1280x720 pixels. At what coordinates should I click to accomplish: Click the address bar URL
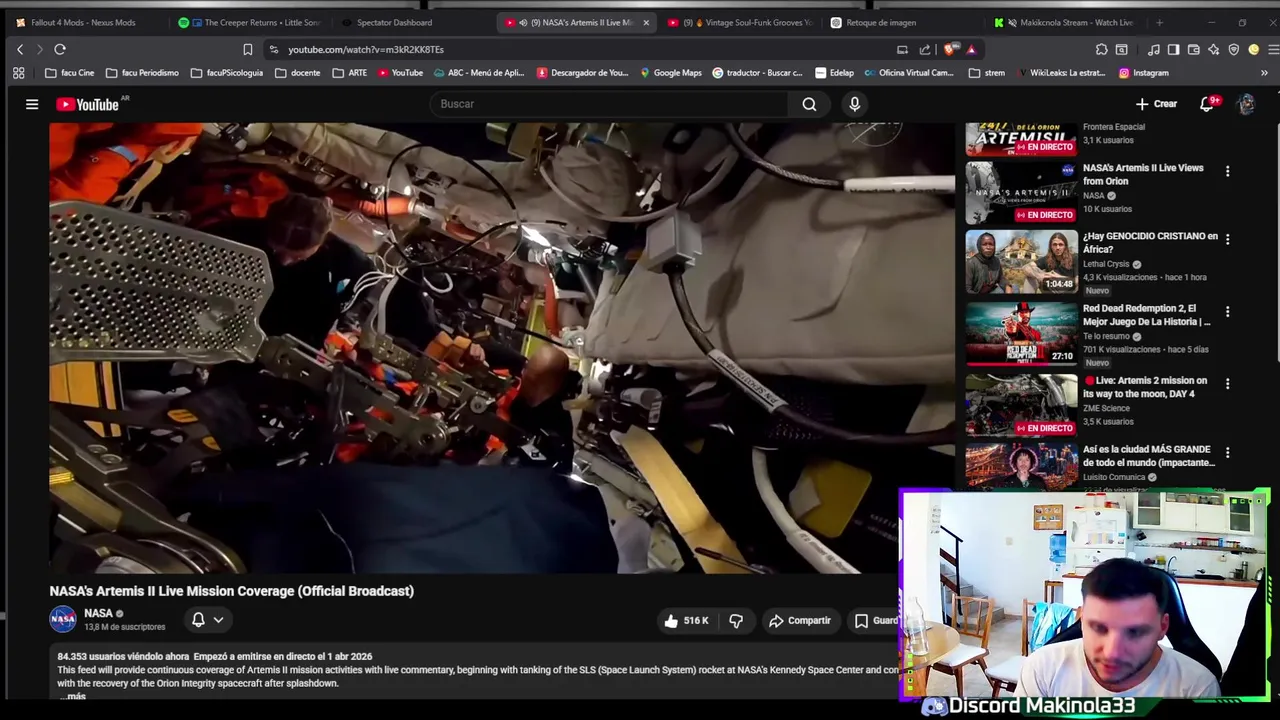point(366,49)
